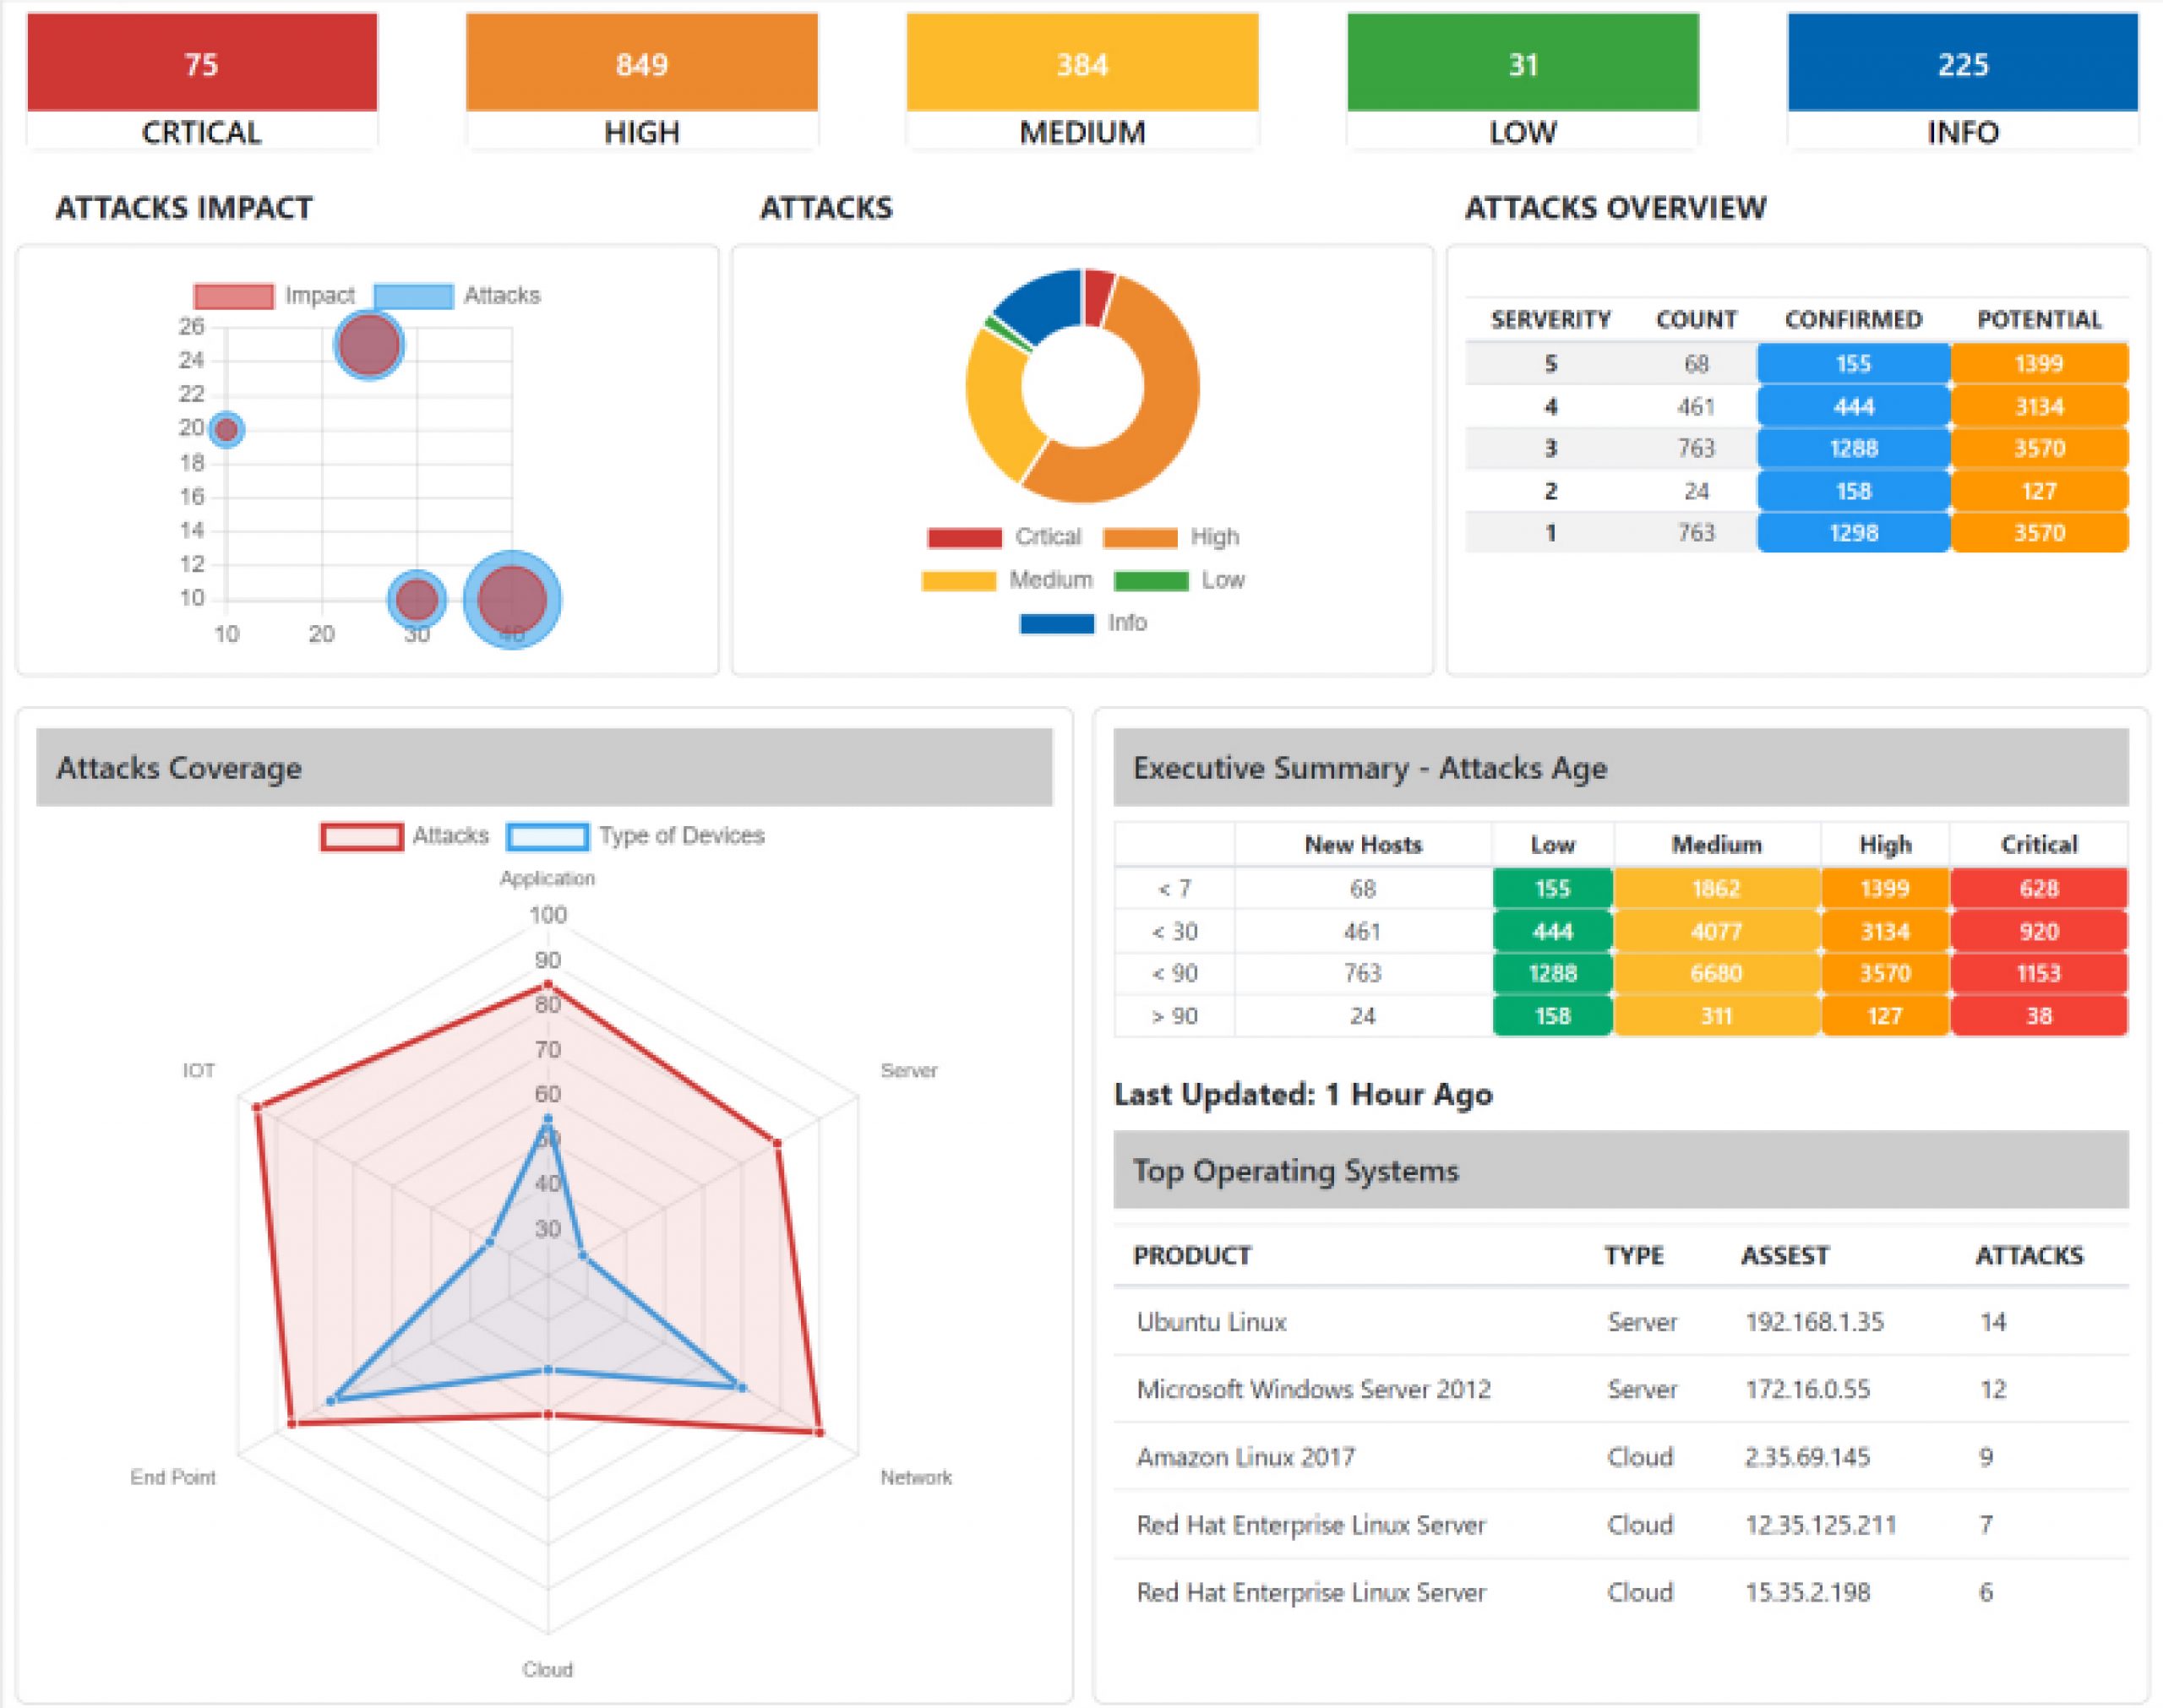The height and width of the screenshot is (1708, 2163).
Task: Open the HIGH 849 severity card
Action: click(x=642, y=81)
